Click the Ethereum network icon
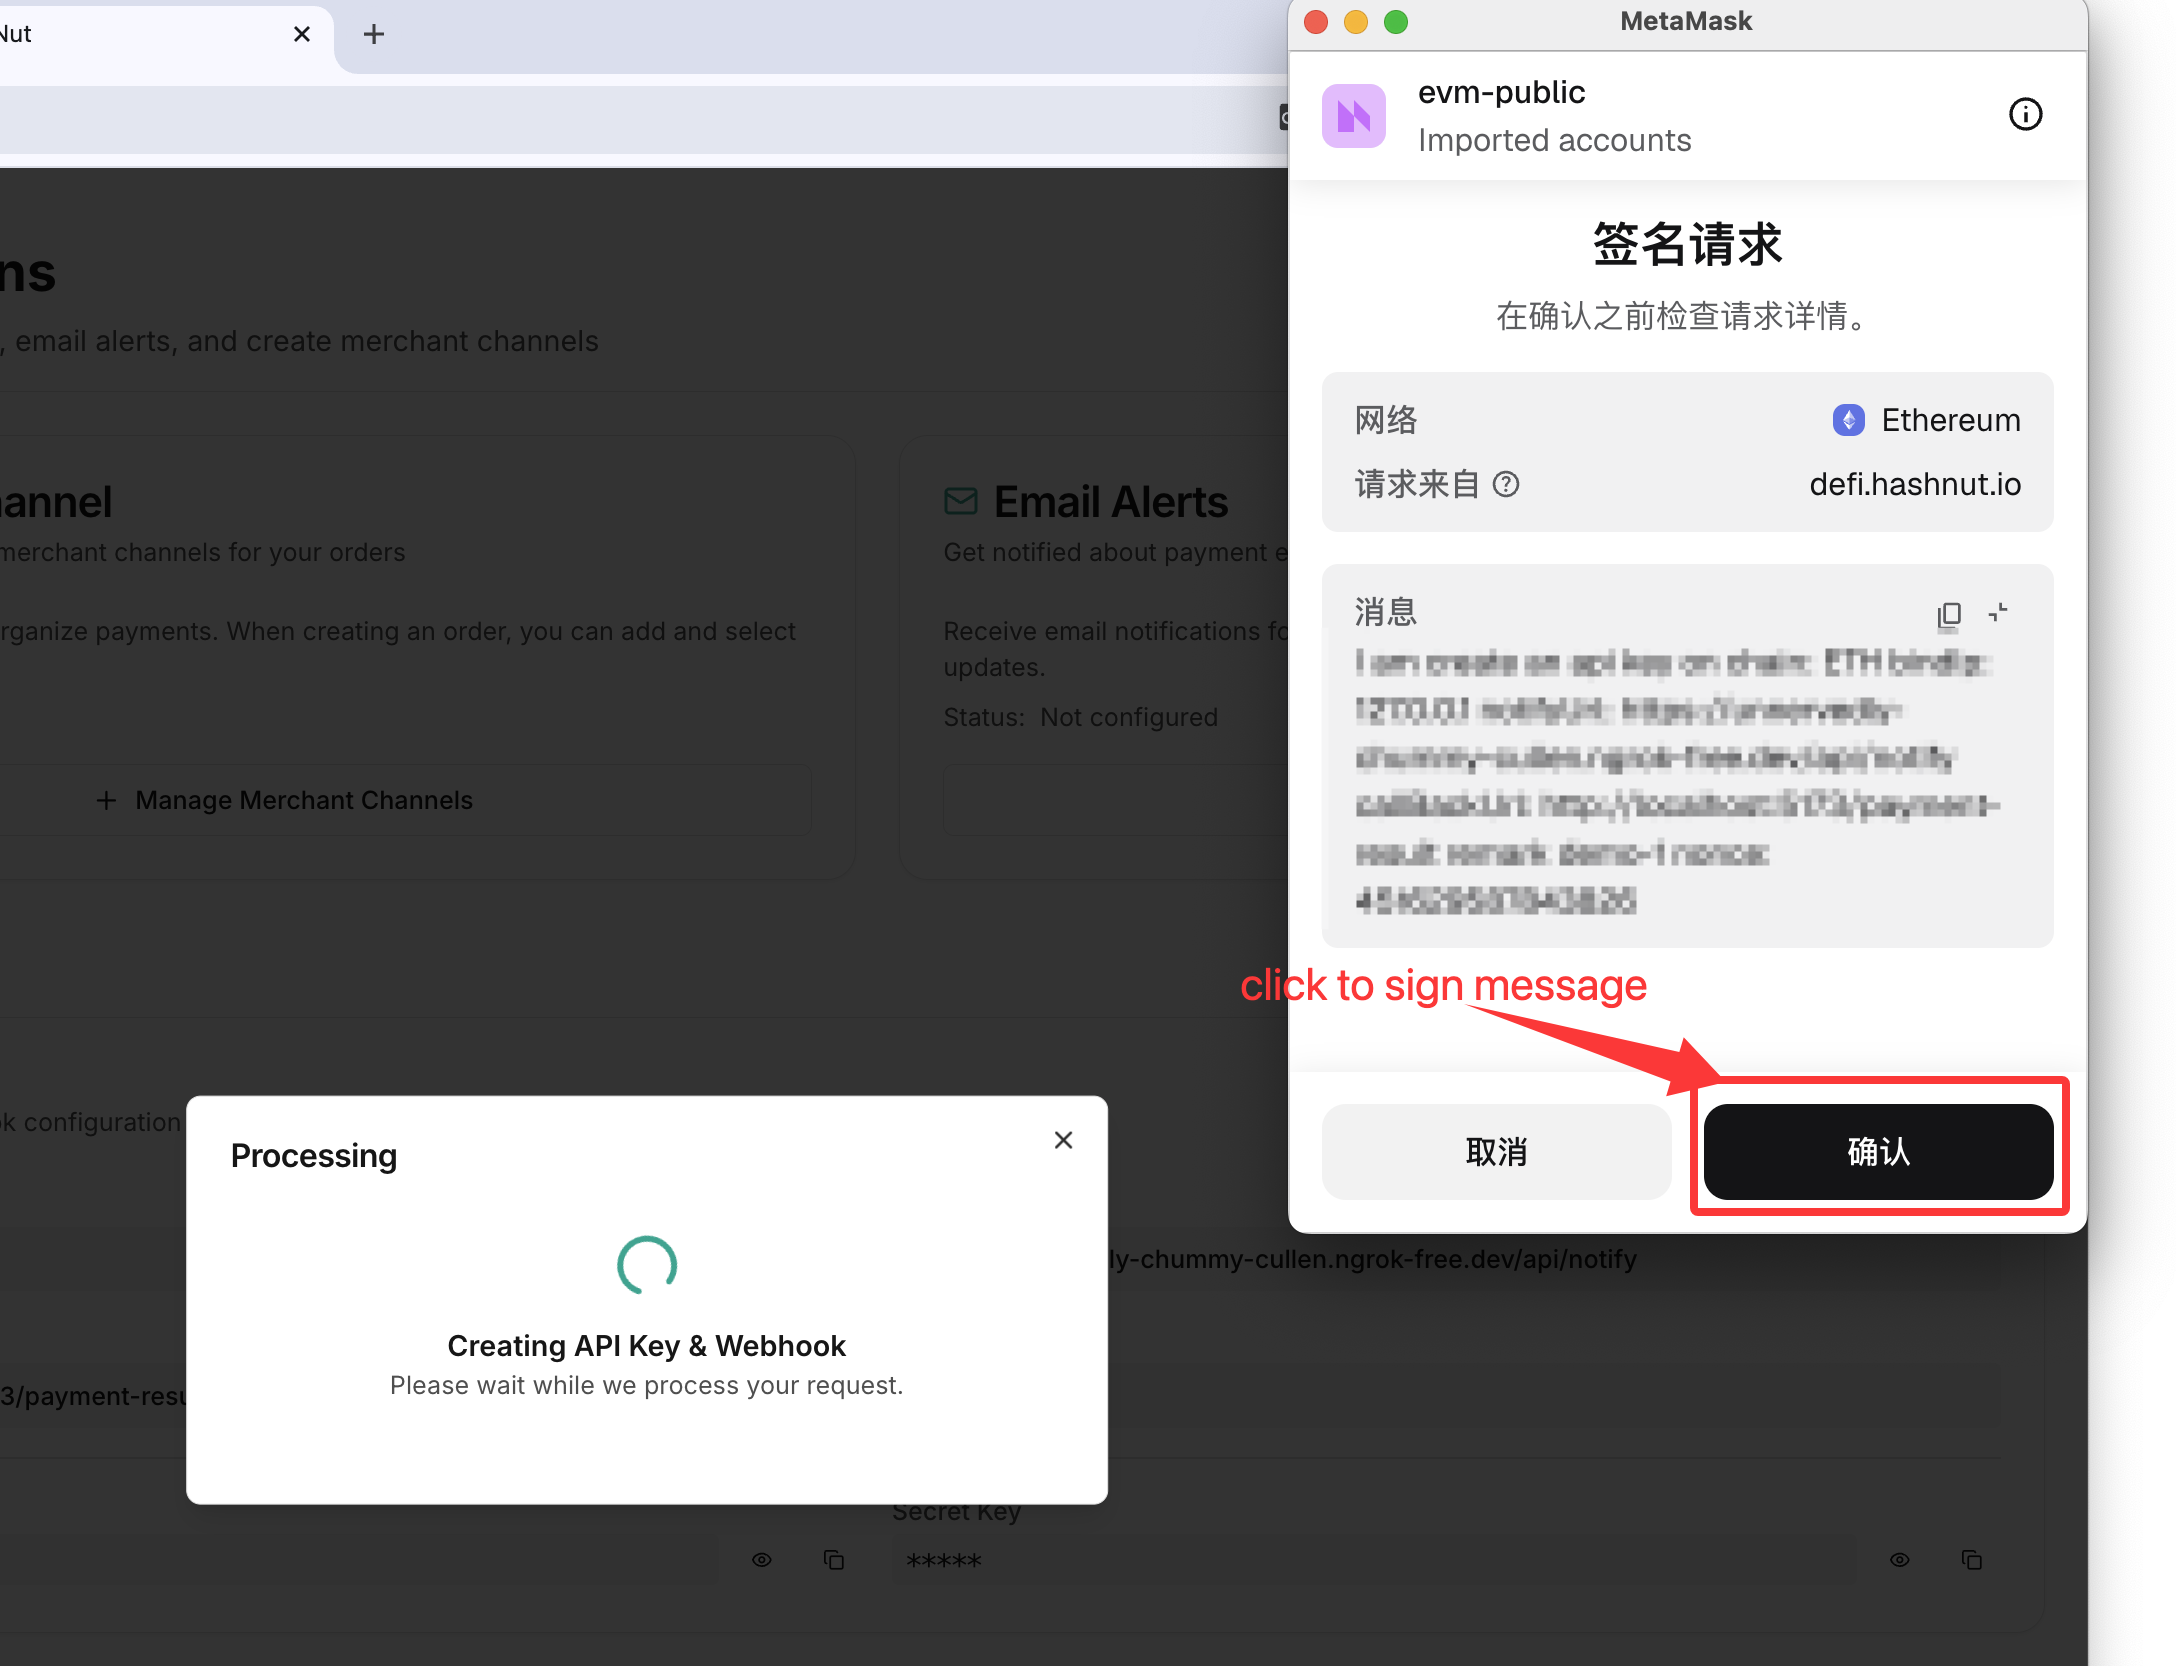Viewport: 2176px width, 1666px height. click(1848, 420)
